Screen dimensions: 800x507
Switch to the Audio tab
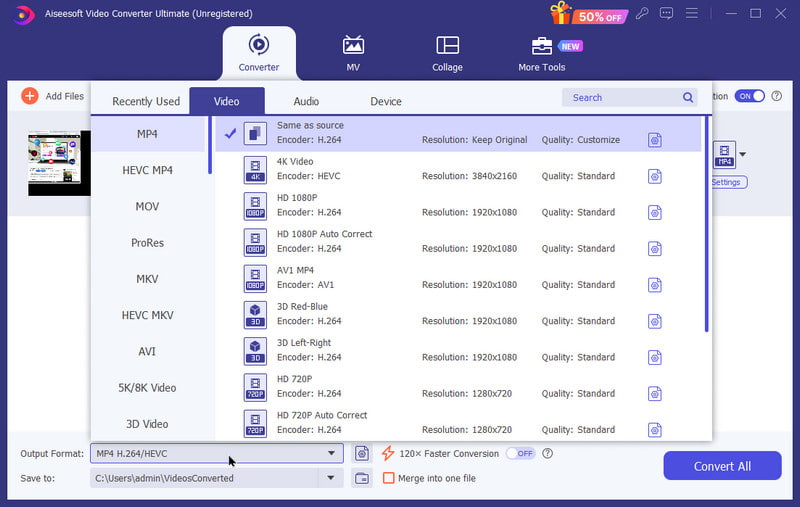coord(306,101)
